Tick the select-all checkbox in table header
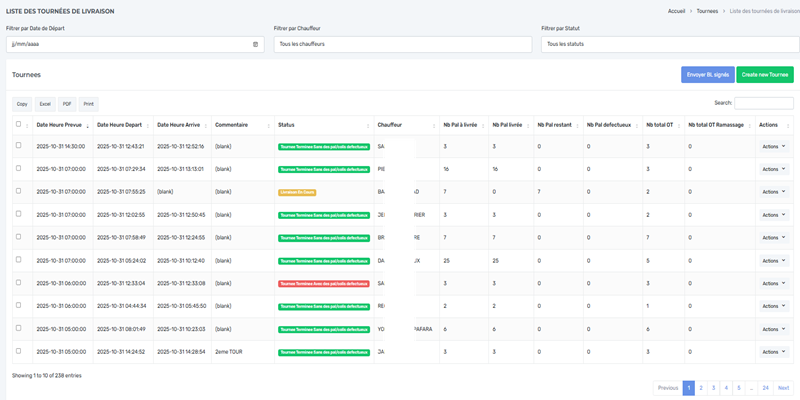The image size is (800, 400). 18,125
